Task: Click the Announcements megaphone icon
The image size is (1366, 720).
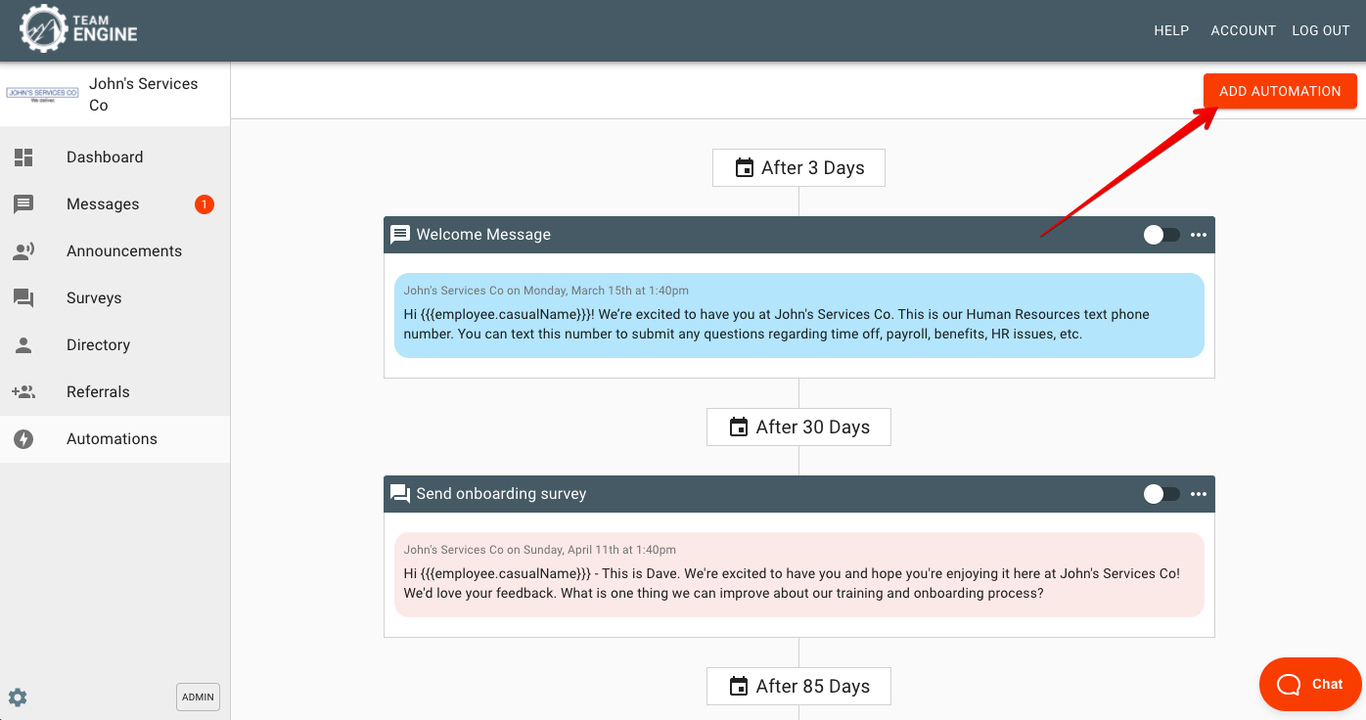Action: (x=24, y=251)
